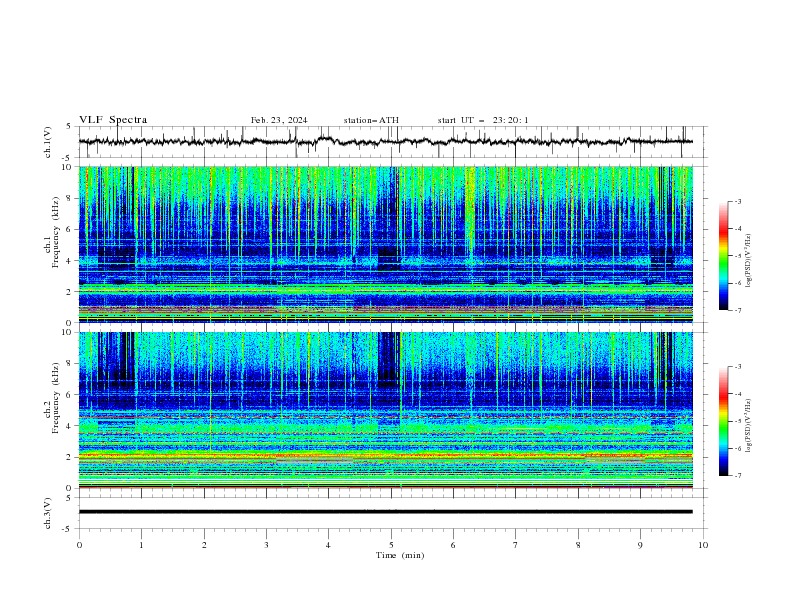The height and width of the screenshot is (612, 792).
Task: Click the ch.2 spectrogram panel
Action: tap(386, 410)
